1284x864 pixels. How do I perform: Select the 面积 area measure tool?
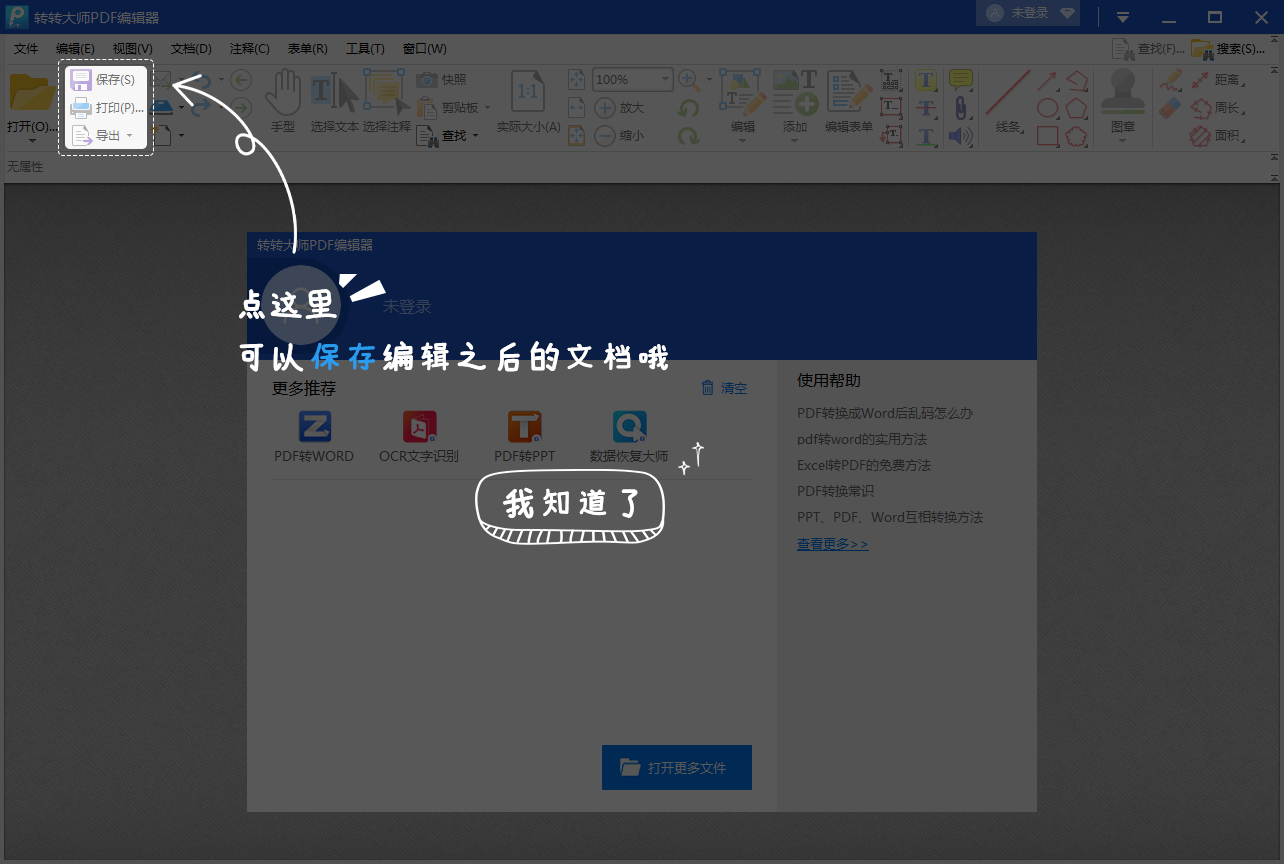(x=1217, y=135)
